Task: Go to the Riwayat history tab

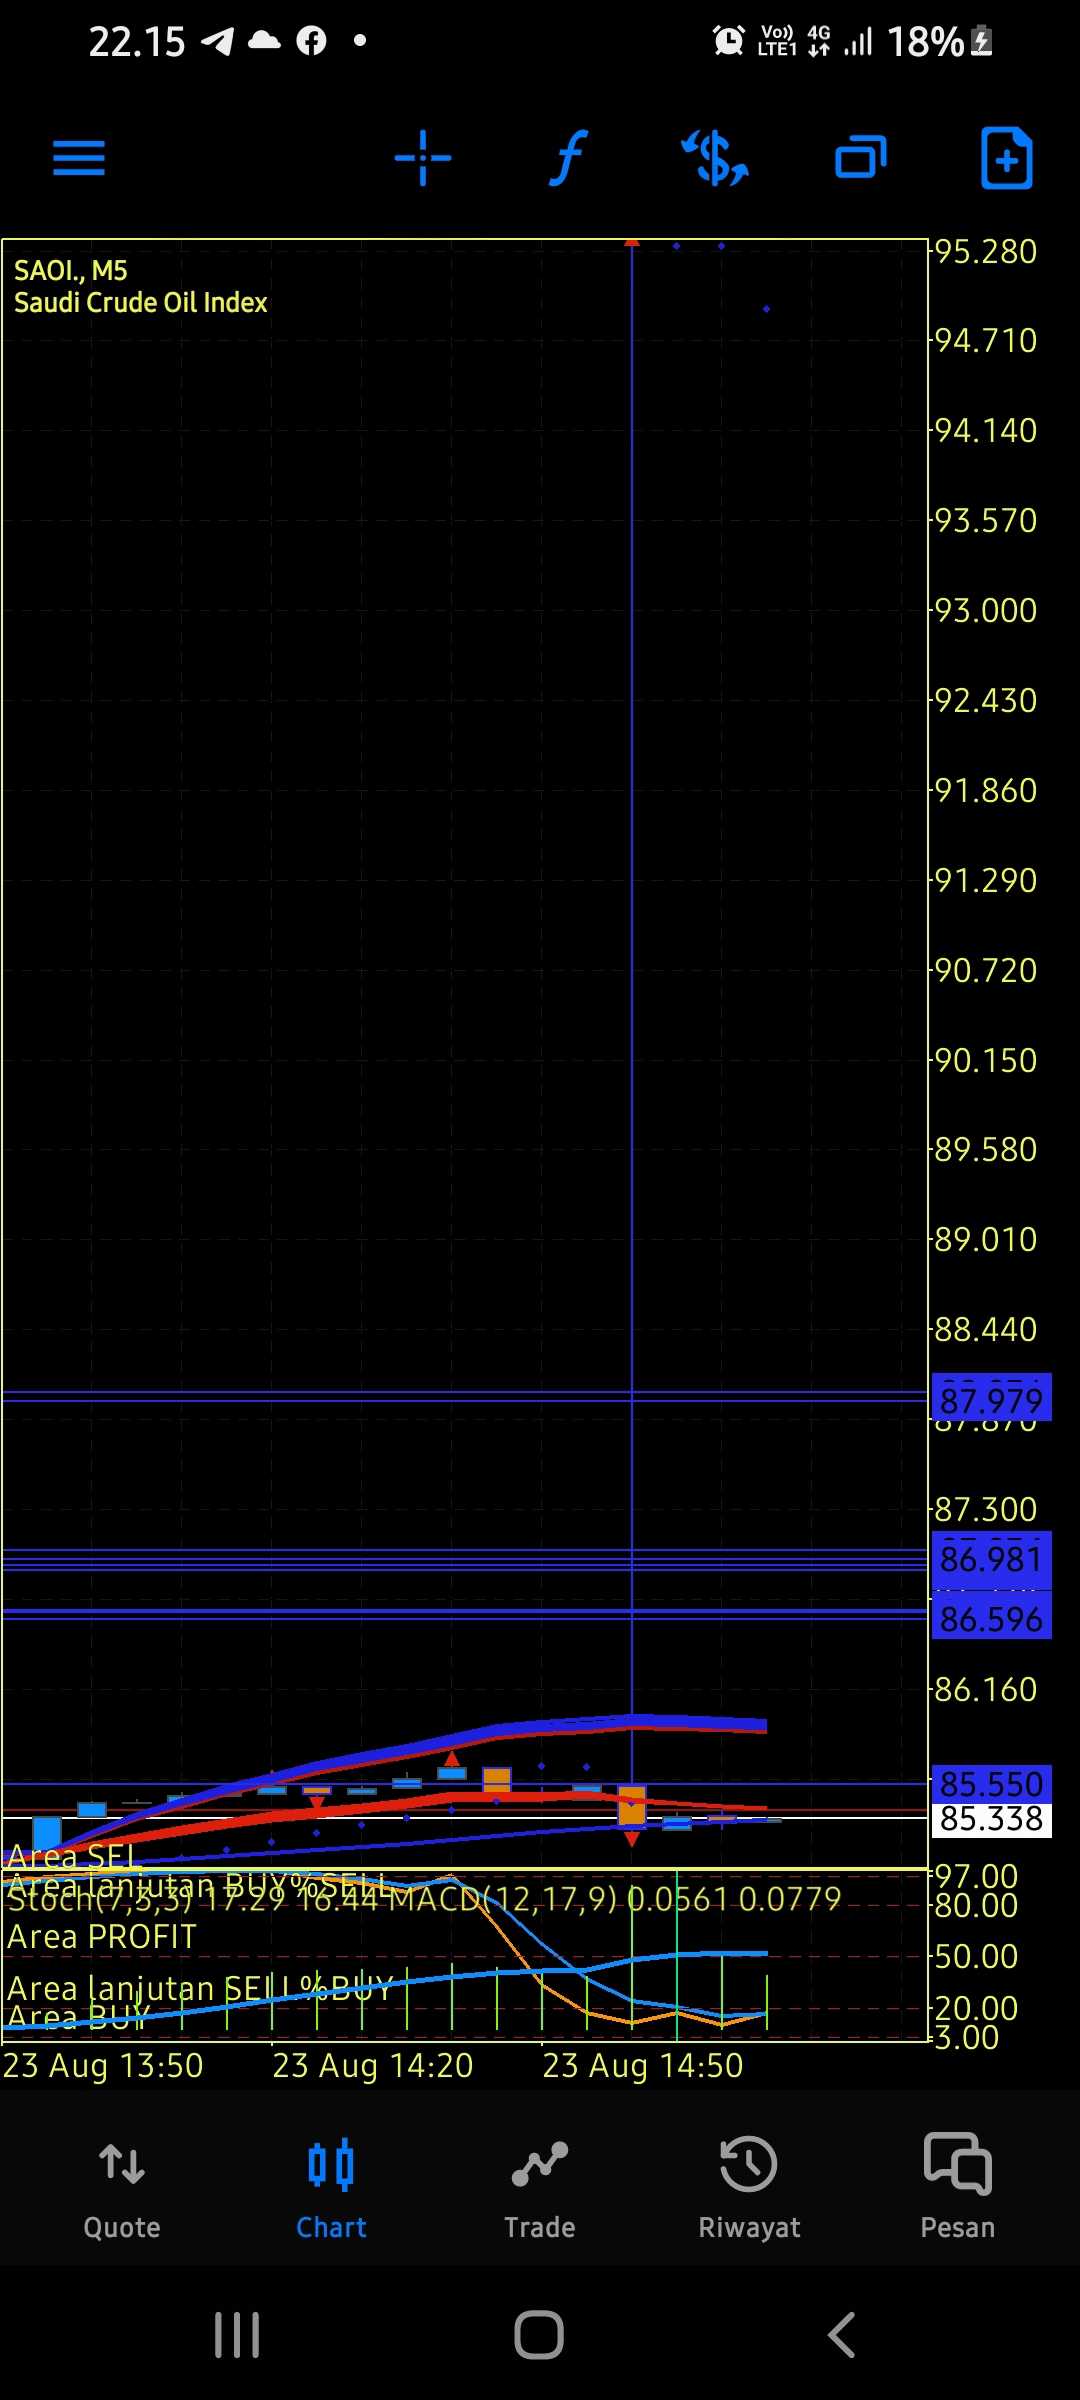Action: [x=749, y=2186]
